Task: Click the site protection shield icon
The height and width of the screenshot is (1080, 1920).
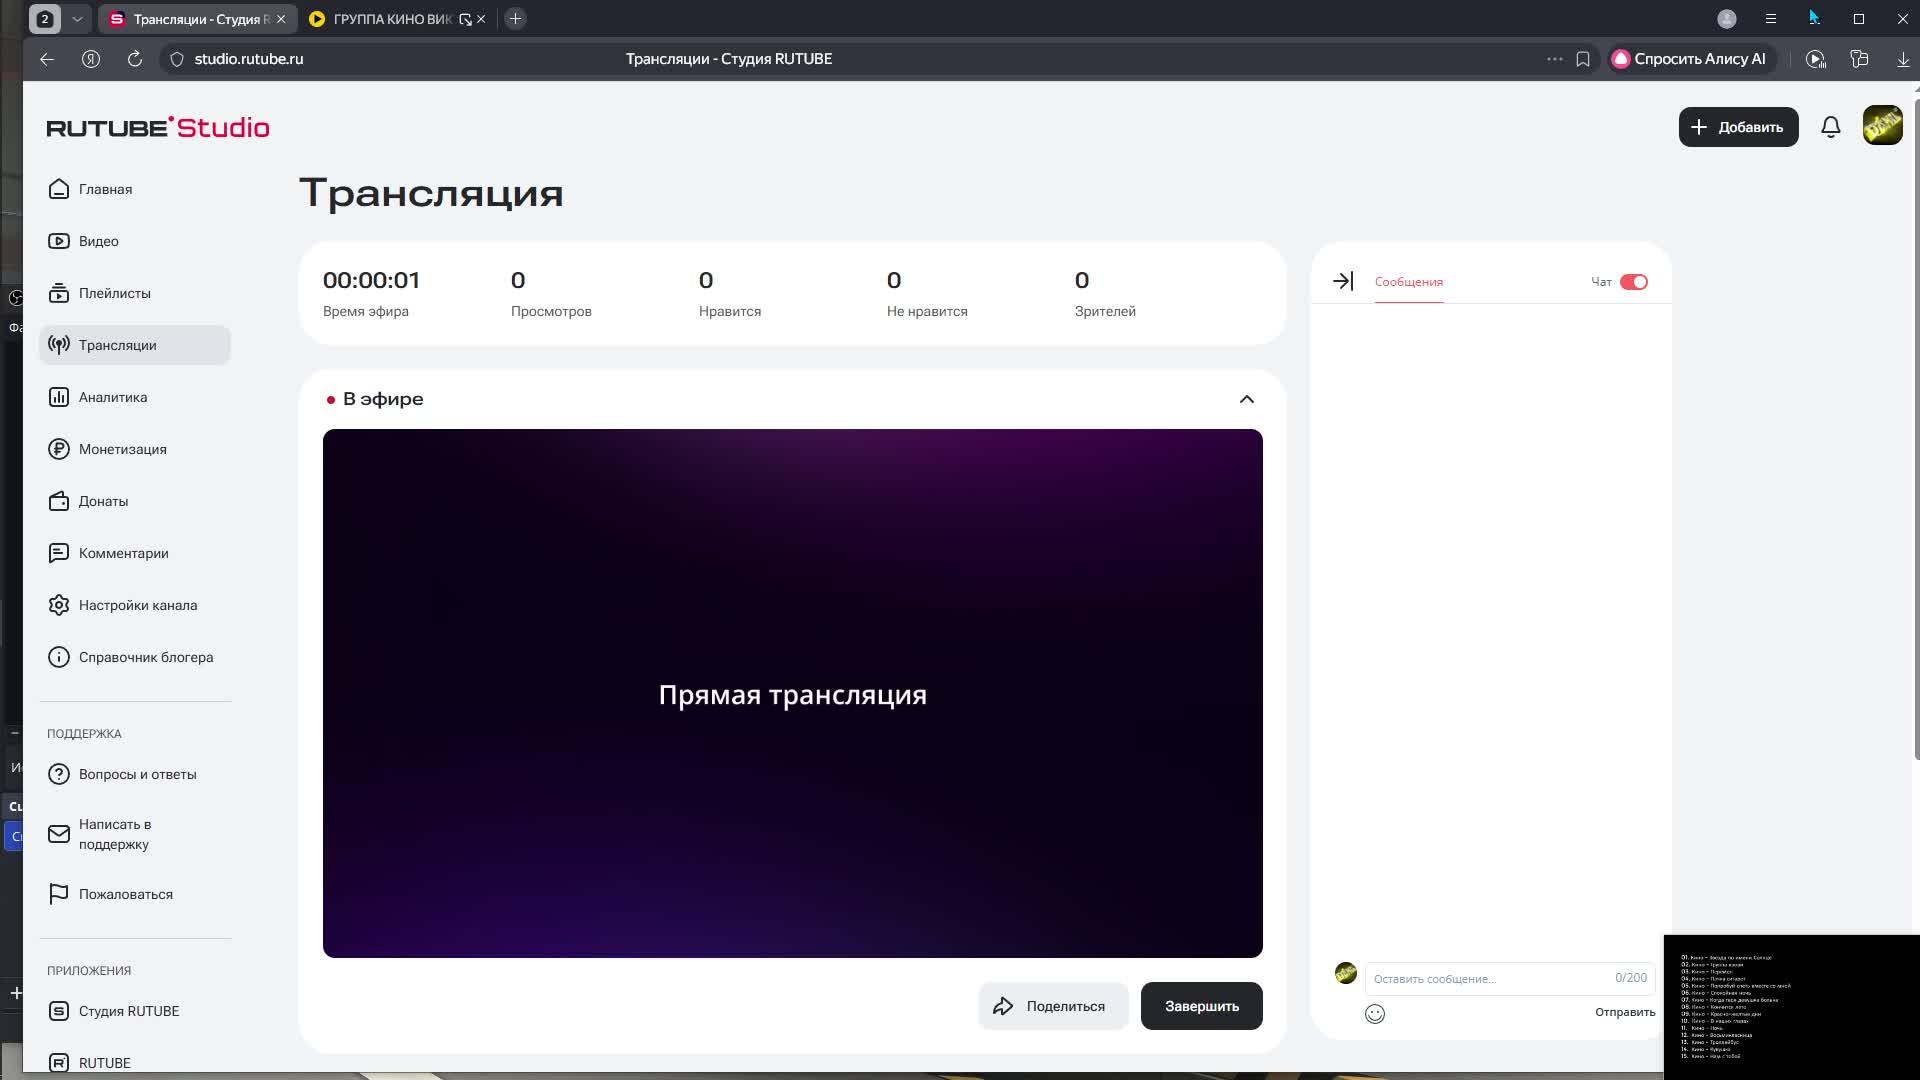Action: (x=177, y=59)
